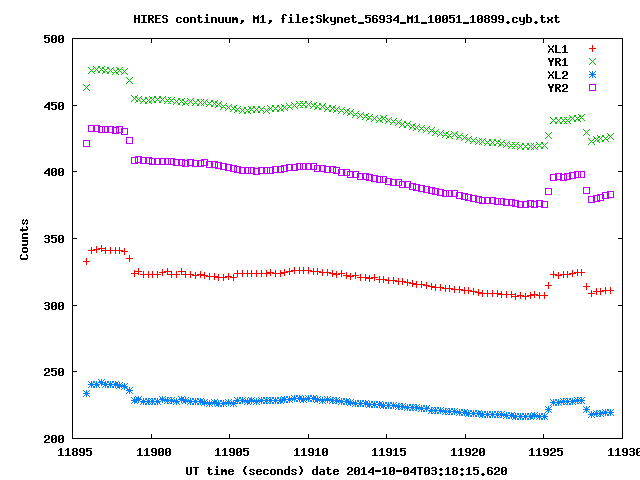Image resolution: width=640 pixels, height=480 pixels.
Task: Click the XL2 legend label
Action: point(558,75)
